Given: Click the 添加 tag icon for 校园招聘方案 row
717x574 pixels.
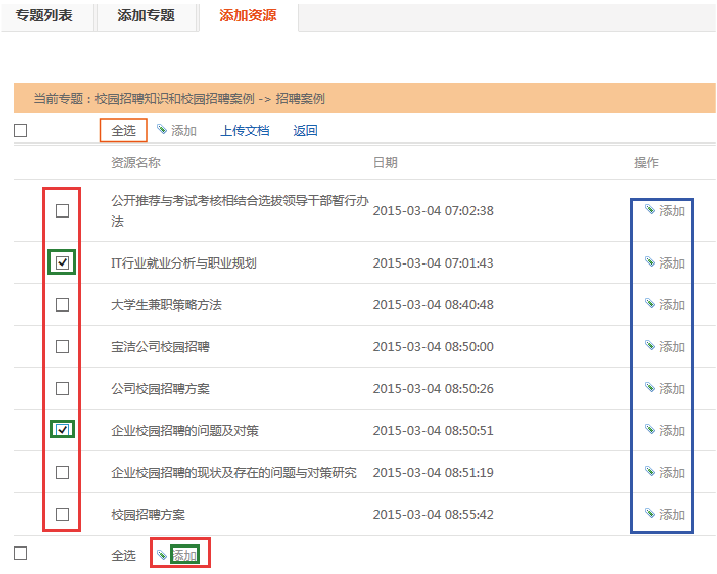Looking at the screenshot, I should [x=650, y=514].
